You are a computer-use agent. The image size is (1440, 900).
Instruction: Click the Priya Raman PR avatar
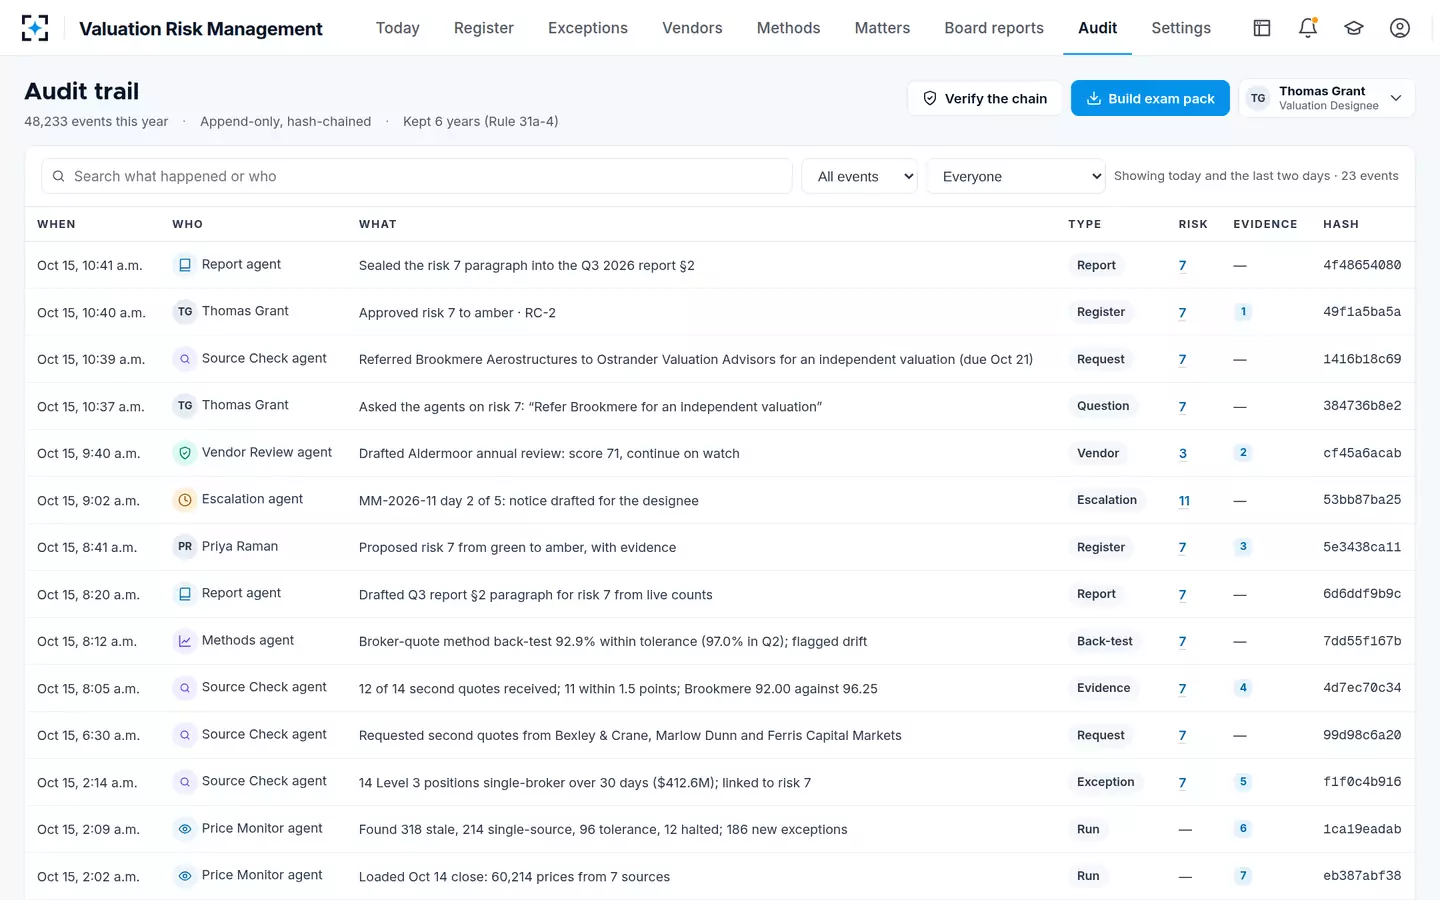(x=184, y=547)
